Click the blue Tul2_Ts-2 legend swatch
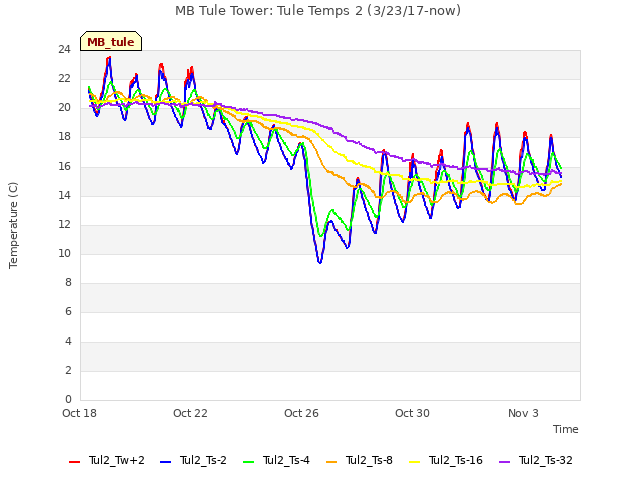The height and width of the screenshot is (480, 640). click(x=165, y=462)
